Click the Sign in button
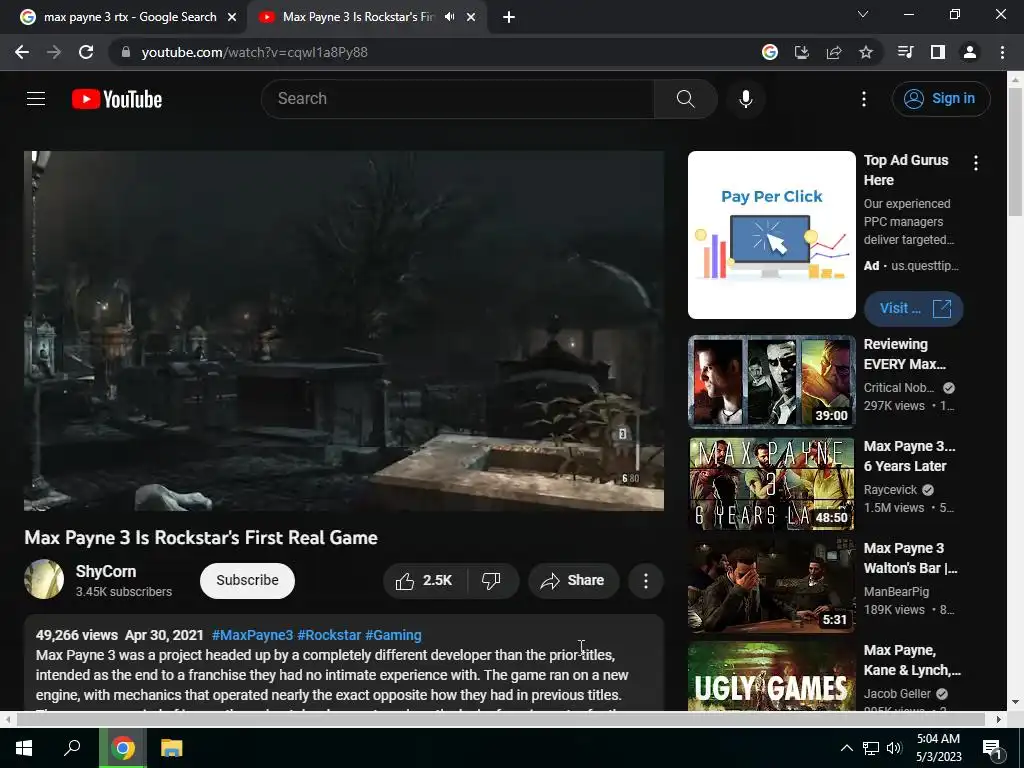The width and height of the screenshot is (1024, 768). pyautogui.click(x=940, y=99)
